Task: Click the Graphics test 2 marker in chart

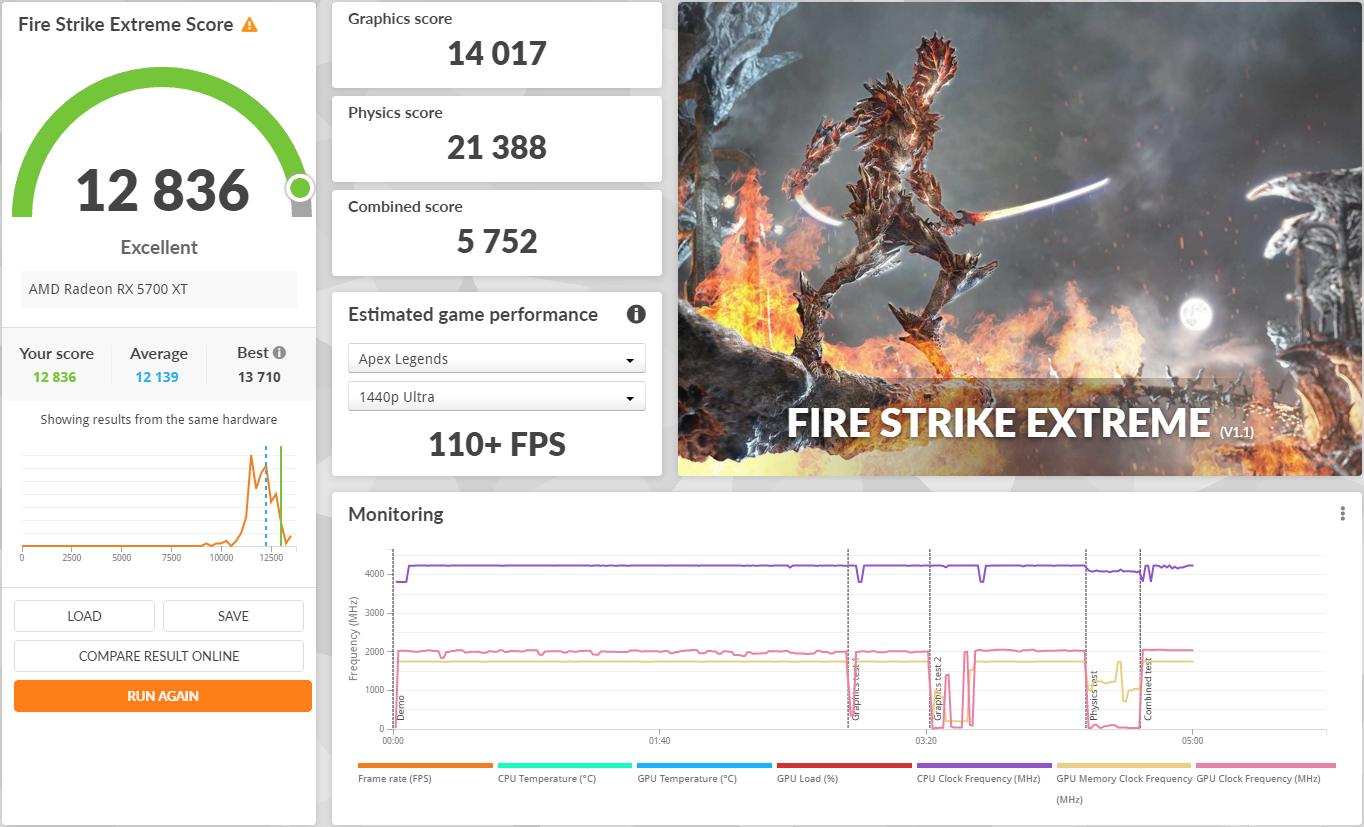Action: 937,689
